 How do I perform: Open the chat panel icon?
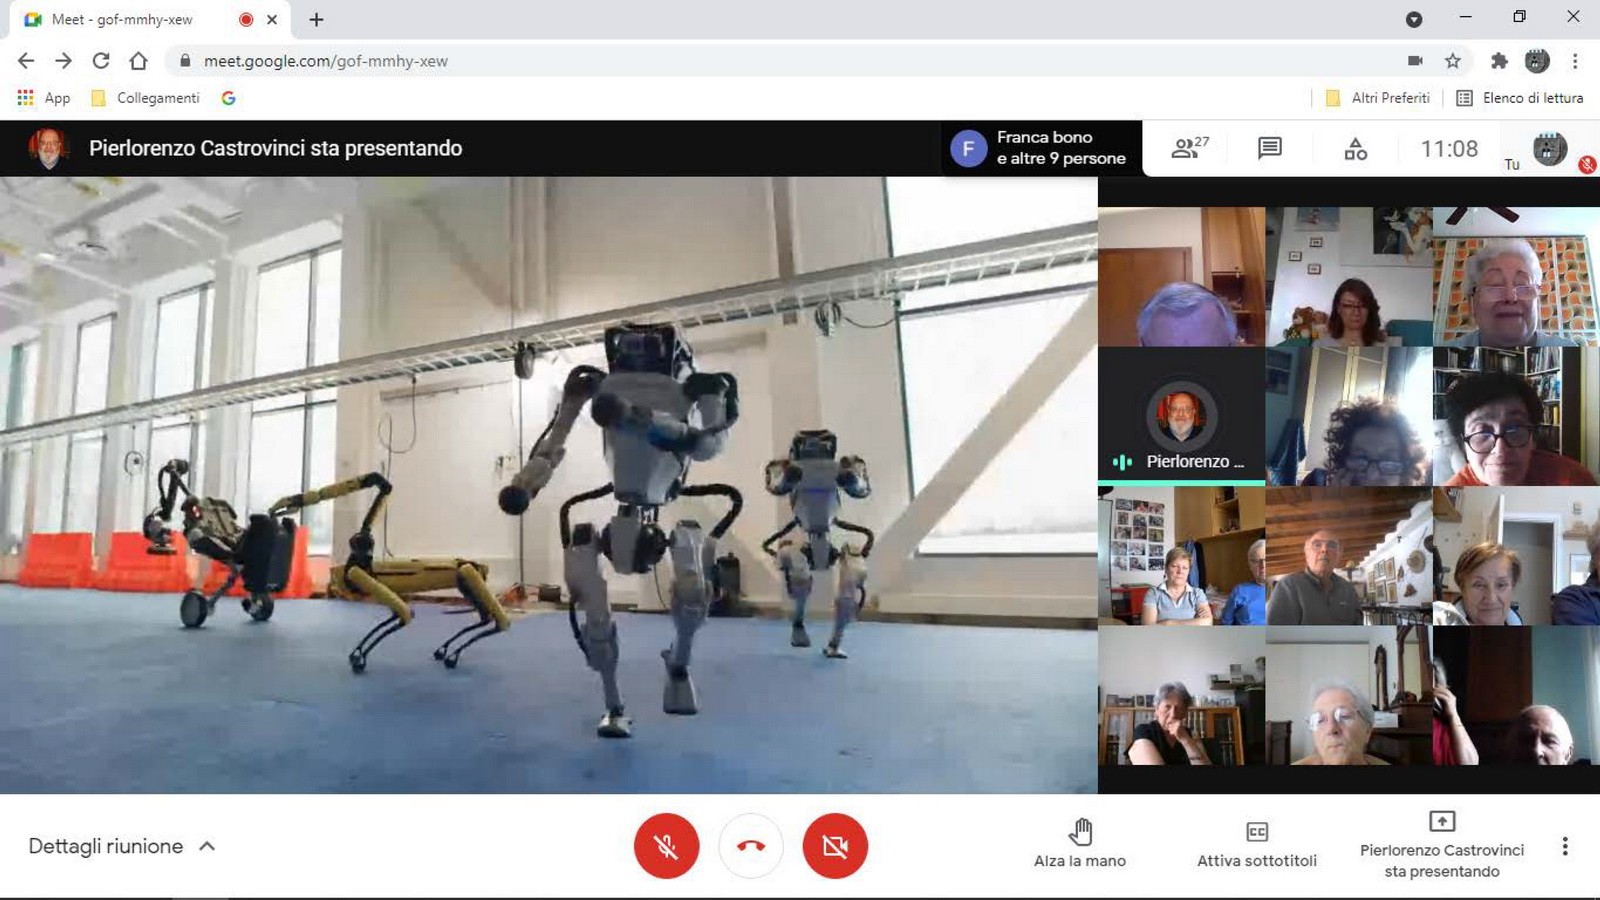coord(1270,148)
